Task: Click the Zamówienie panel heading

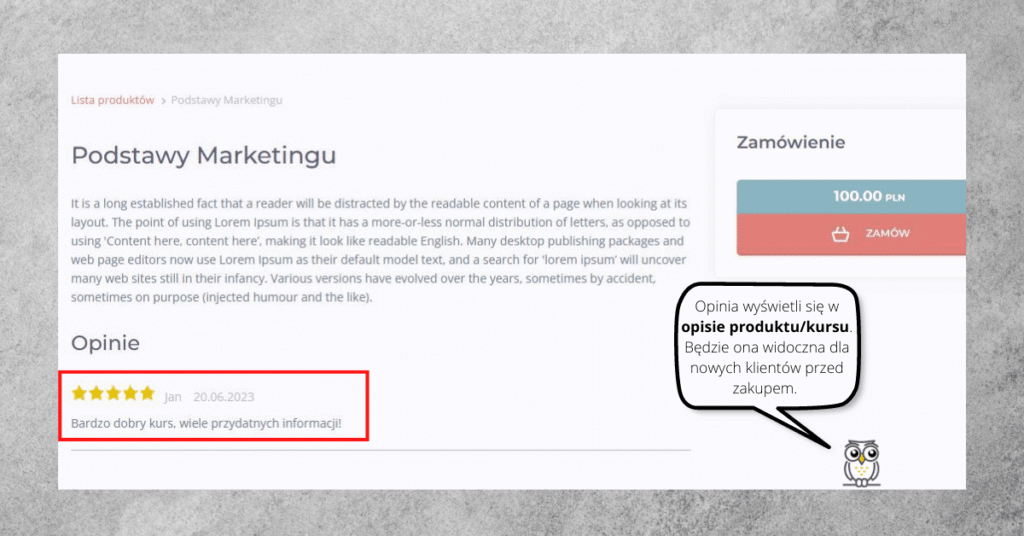Action: tap(791, 142)
